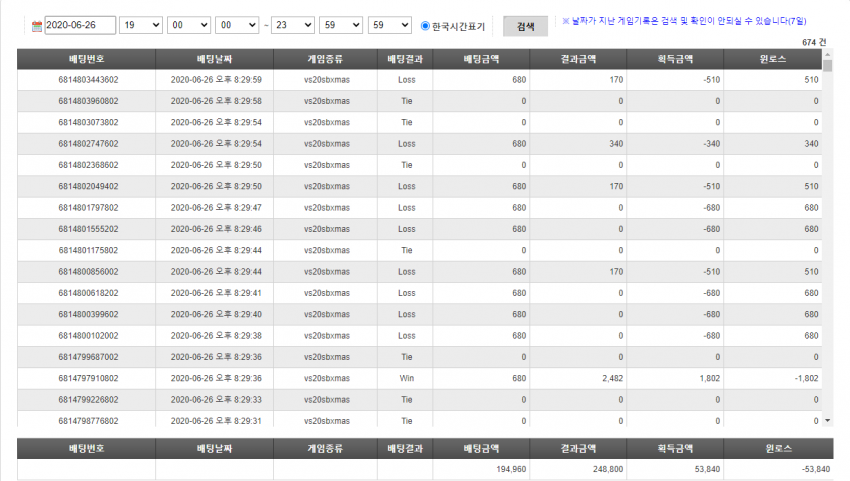This screenshot has width=850, height=481.
Task: Select the 한국시간표기 radio button
Action: [425, 25]
